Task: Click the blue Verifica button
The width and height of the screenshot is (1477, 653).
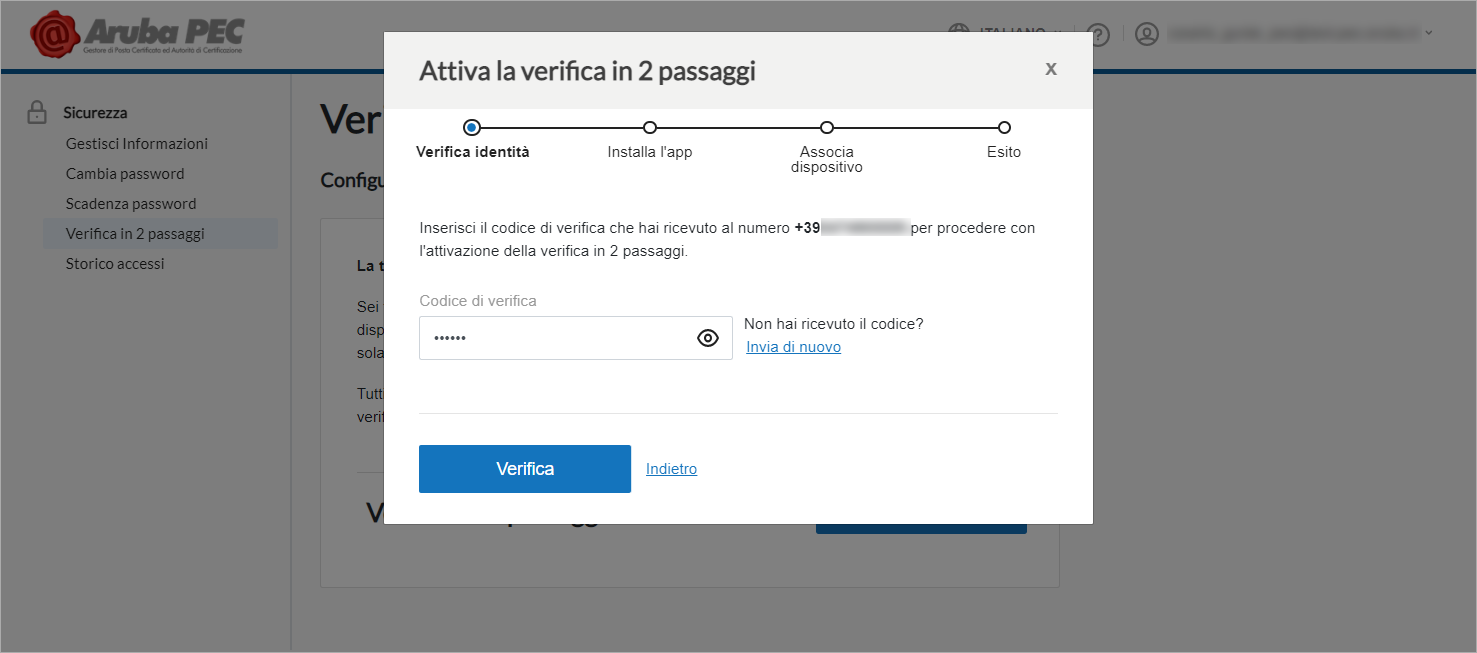Action: [x=525, y=469]
